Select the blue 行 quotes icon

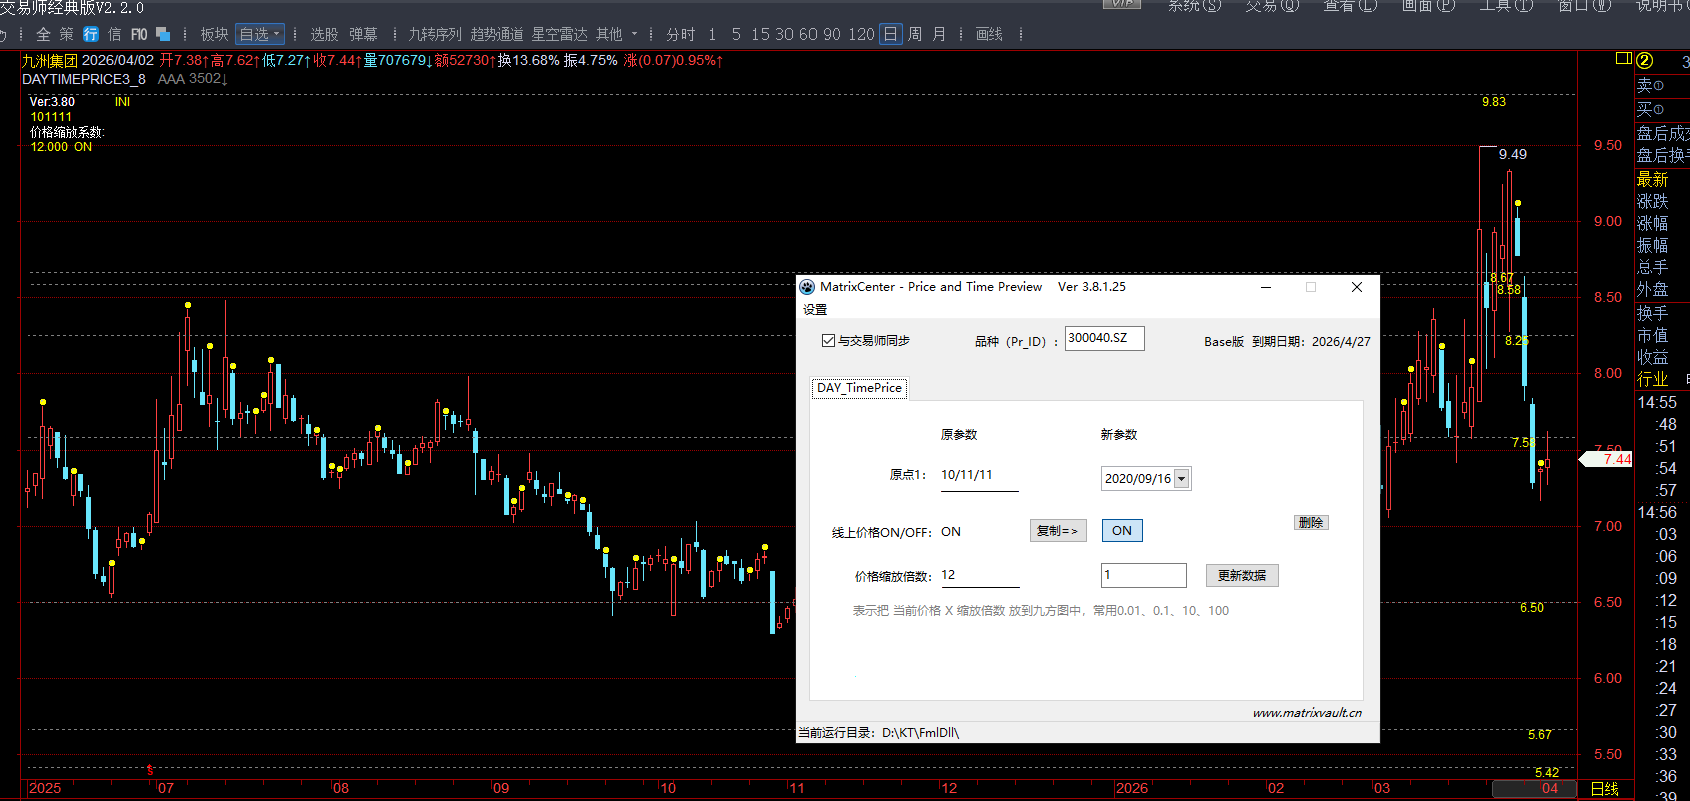point(91,34)
